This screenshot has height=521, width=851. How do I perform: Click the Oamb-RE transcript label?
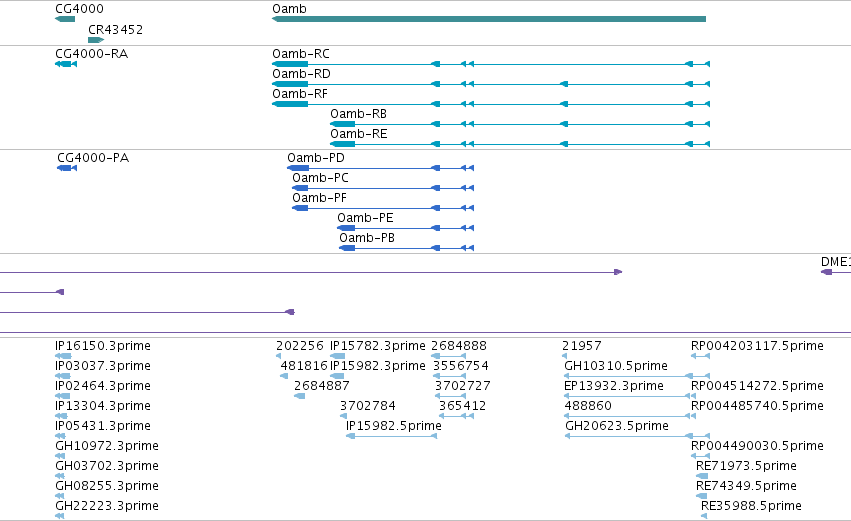click(359, 134)
